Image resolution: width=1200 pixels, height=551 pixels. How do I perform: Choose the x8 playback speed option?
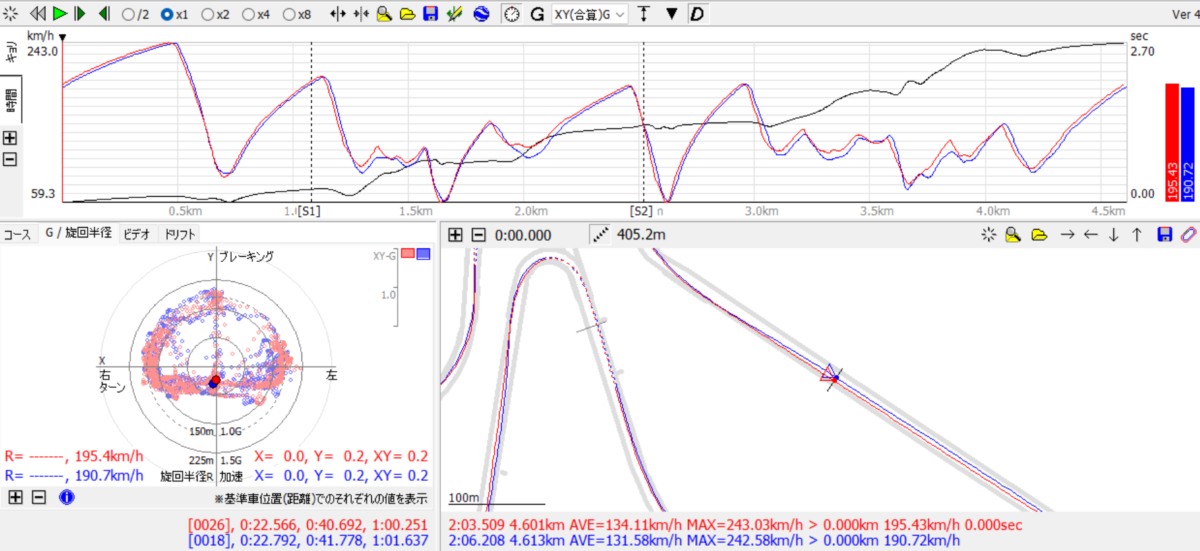tap(289, 15)
